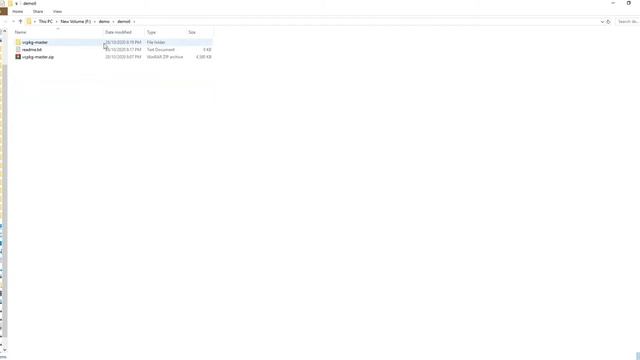Open the address bar history dropdown

[x=602, y=22]
